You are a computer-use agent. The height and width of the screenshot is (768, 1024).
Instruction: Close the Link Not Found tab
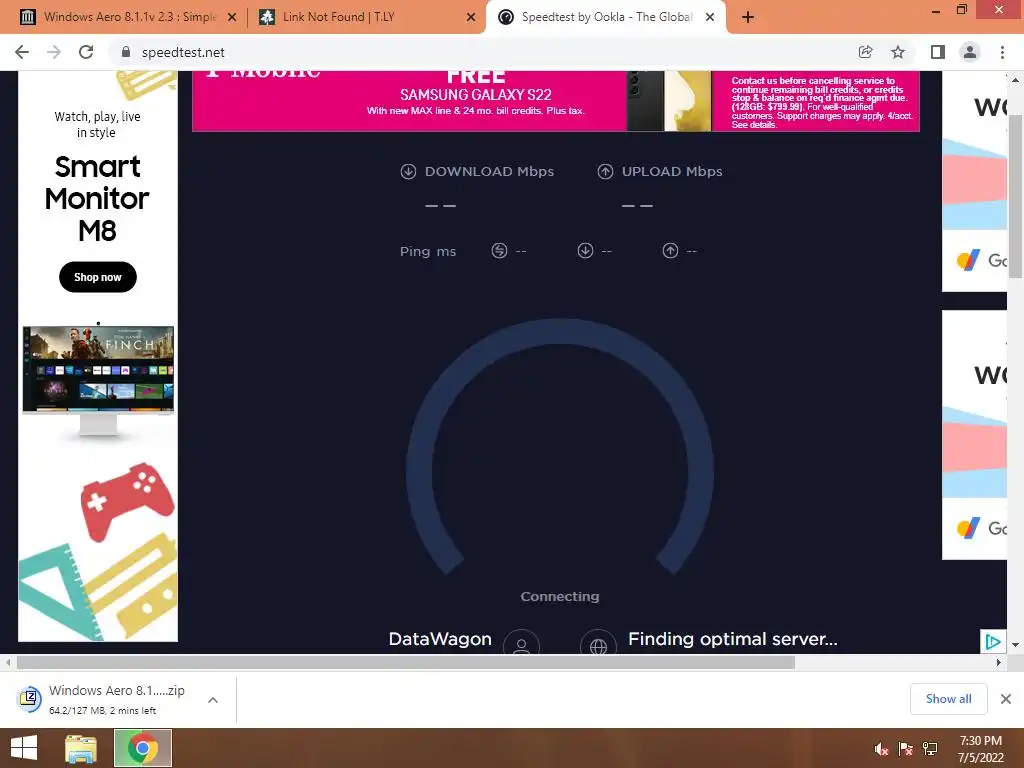coord(471,18)
